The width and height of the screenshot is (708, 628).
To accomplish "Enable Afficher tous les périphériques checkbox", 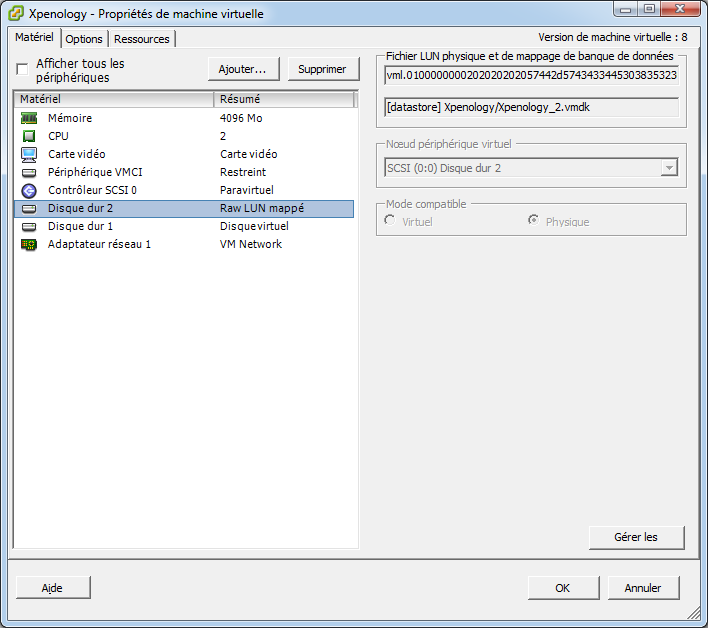I will [x=22, y=70].
